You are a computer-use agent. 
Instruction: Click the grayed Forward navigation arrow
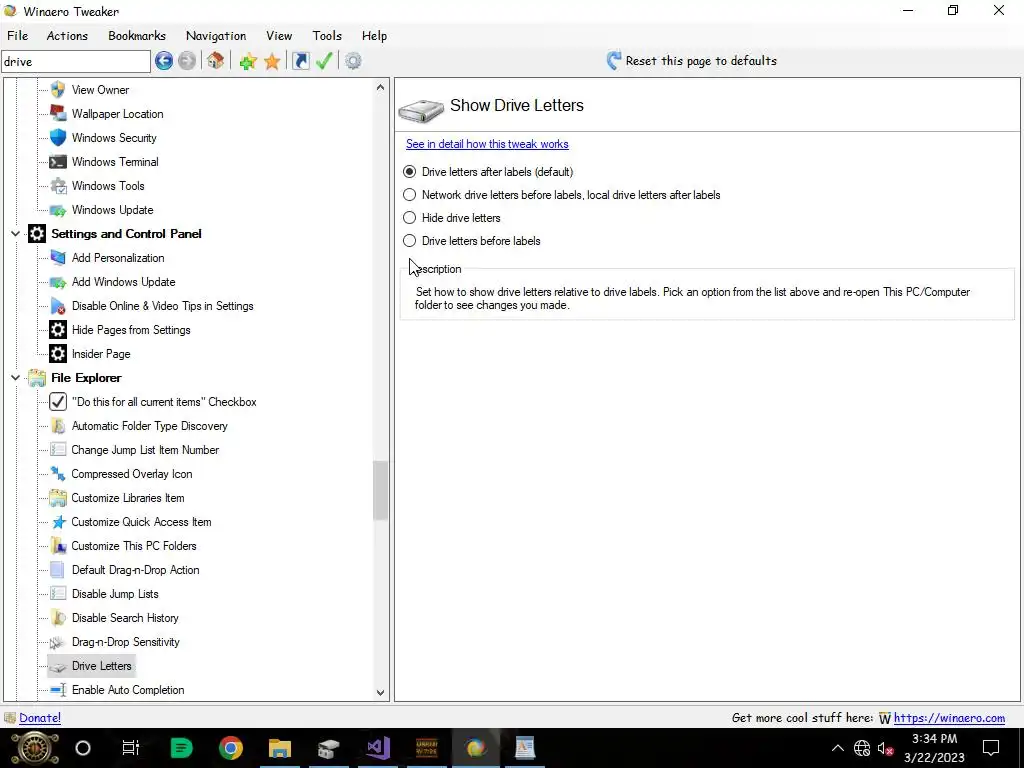pyautogui.click(x=187, y=61)
